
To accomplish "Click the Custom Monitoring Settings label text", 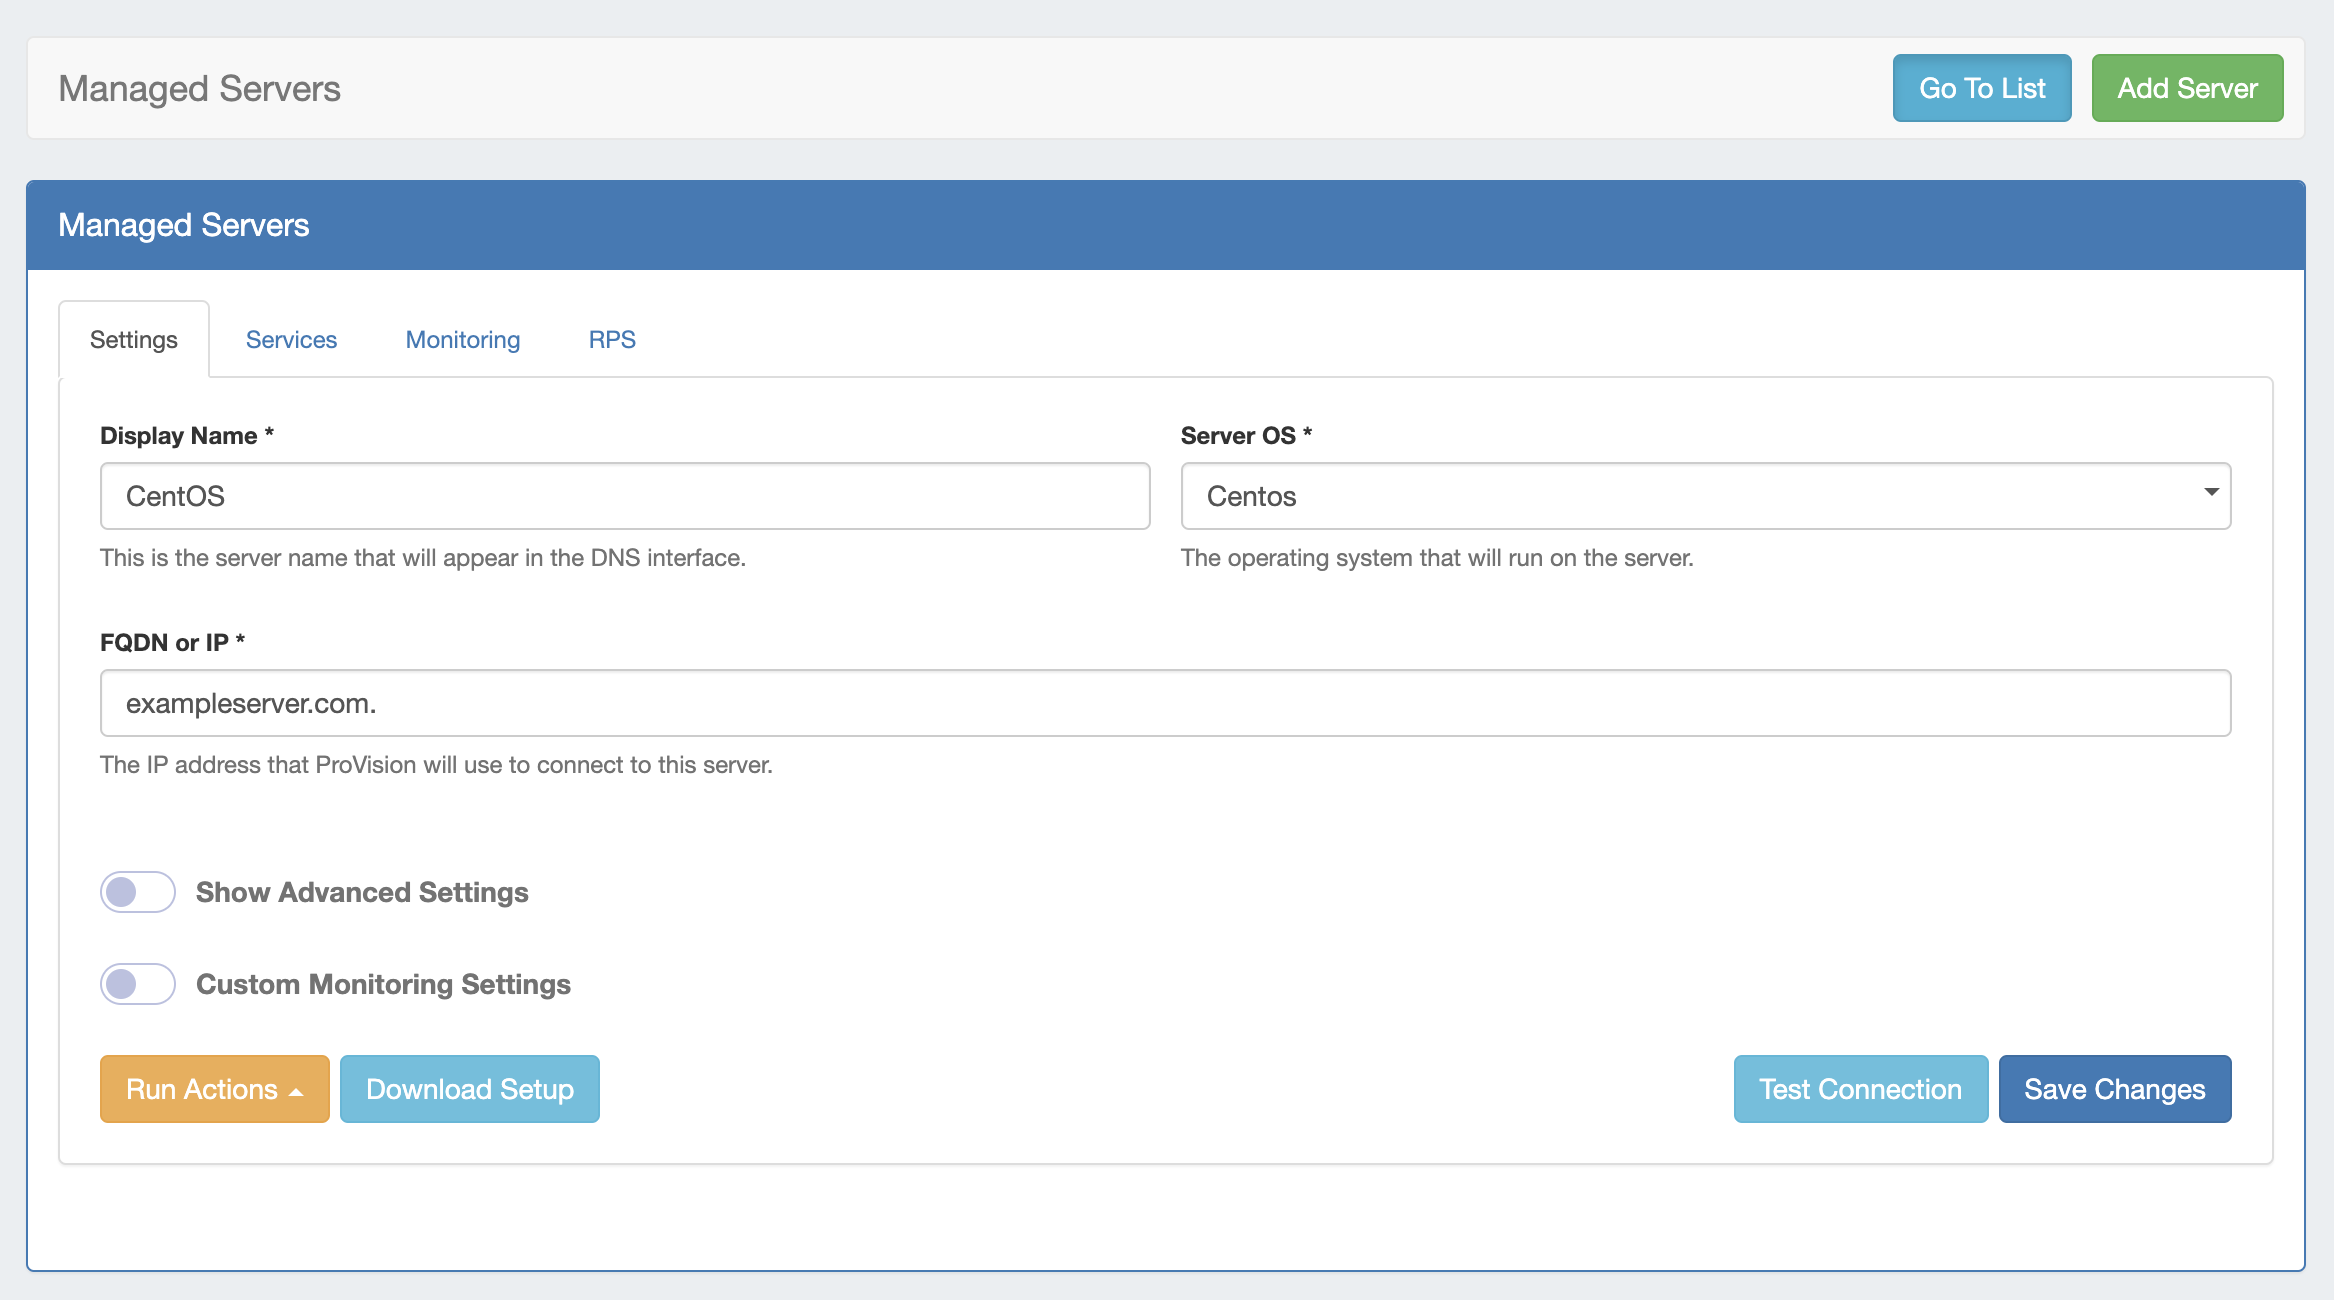I will click(x=383, y=984).
